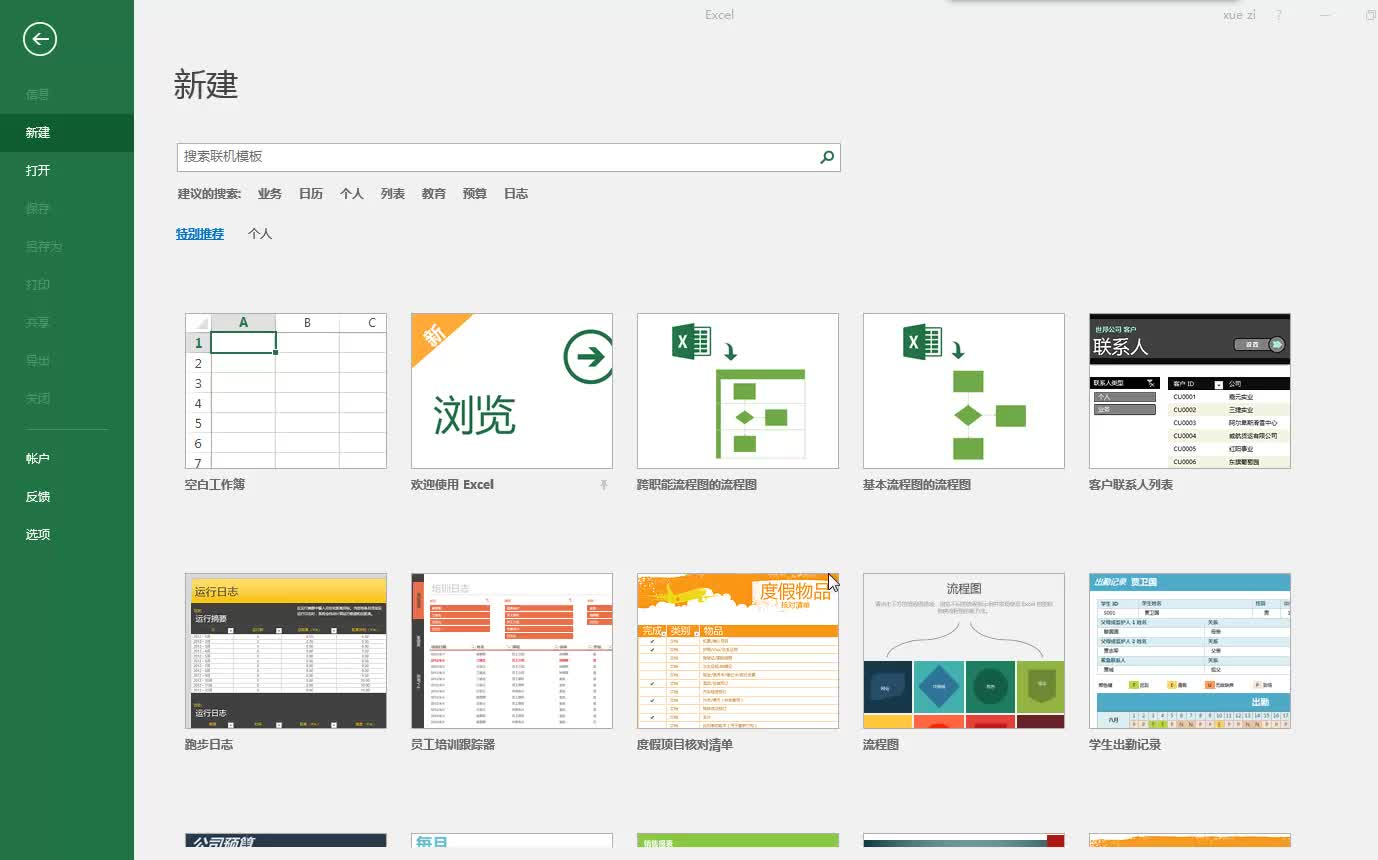
Task: Open Excel 选项
Action: 38,535
